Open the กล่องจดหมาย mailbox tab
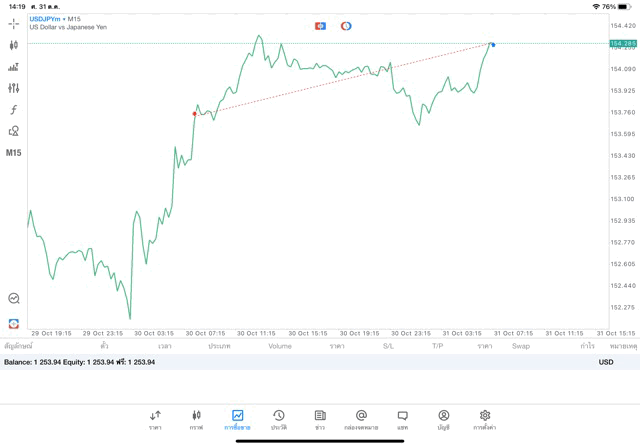 point(361,419)
